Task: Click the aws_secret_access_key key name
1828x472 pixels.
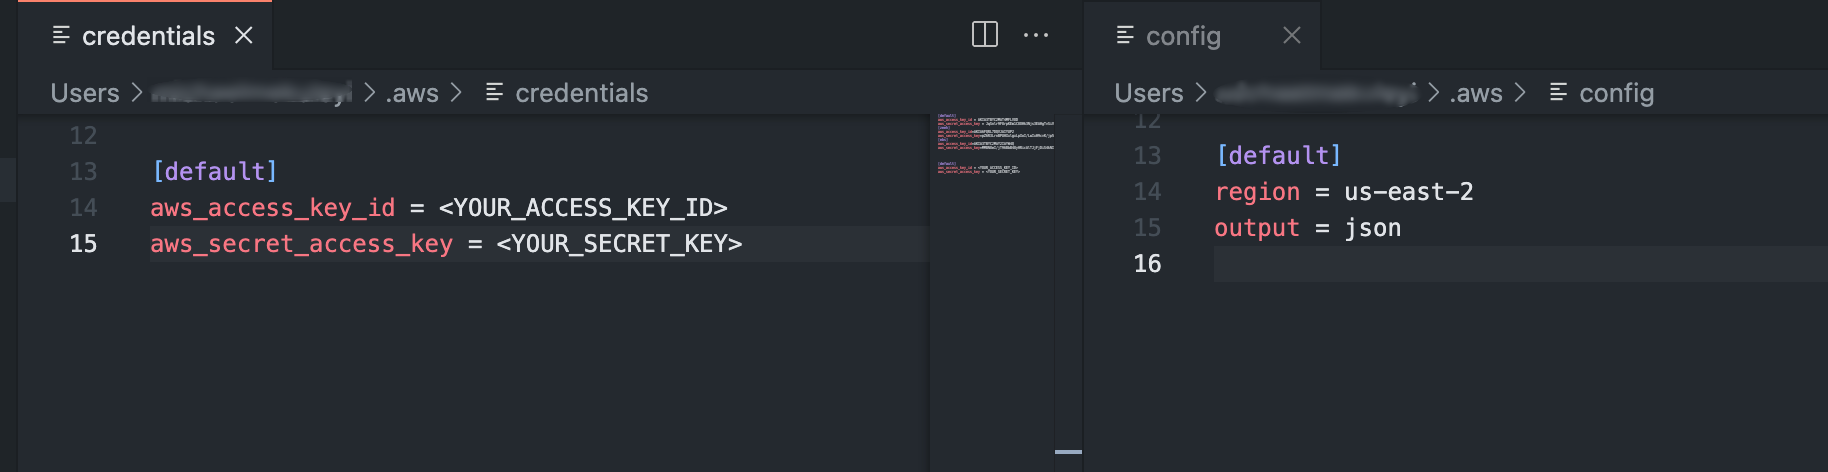Action: (x=301, y=244)
